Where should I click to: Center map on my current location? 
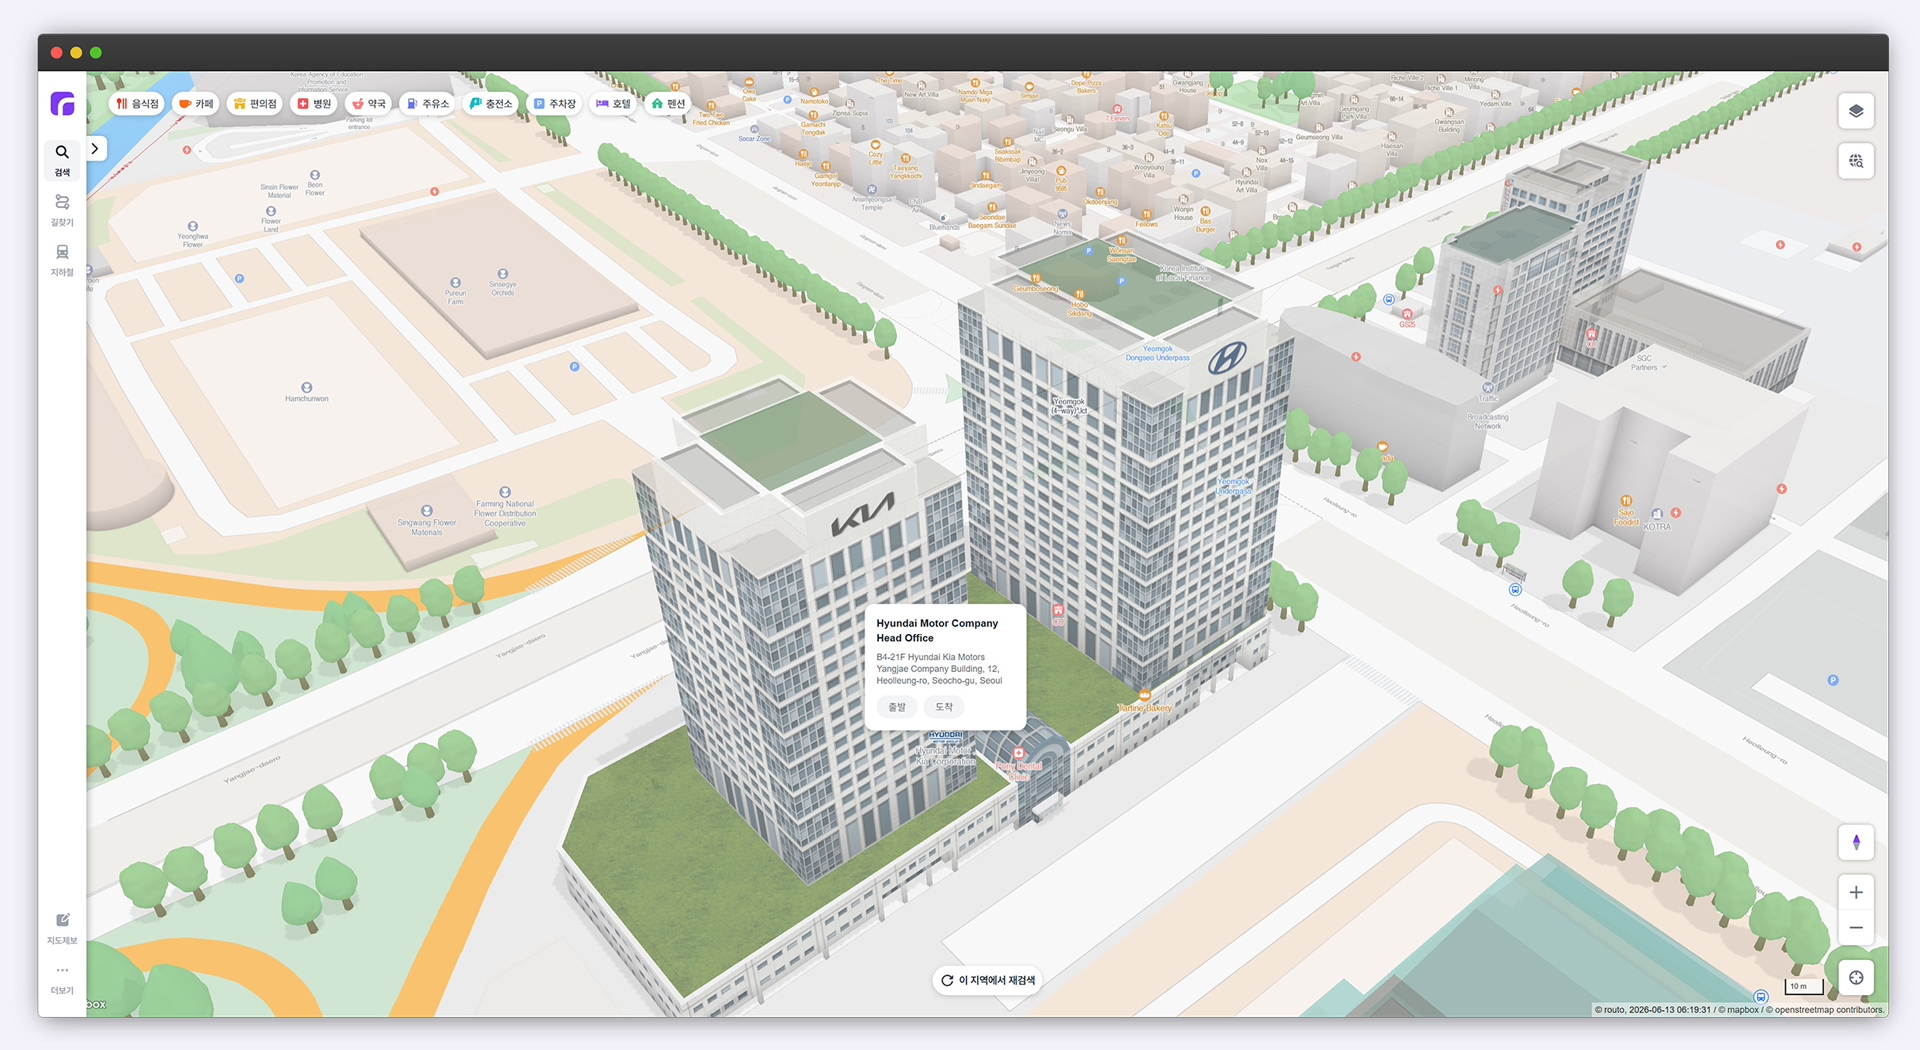(x=1856, y=978)
